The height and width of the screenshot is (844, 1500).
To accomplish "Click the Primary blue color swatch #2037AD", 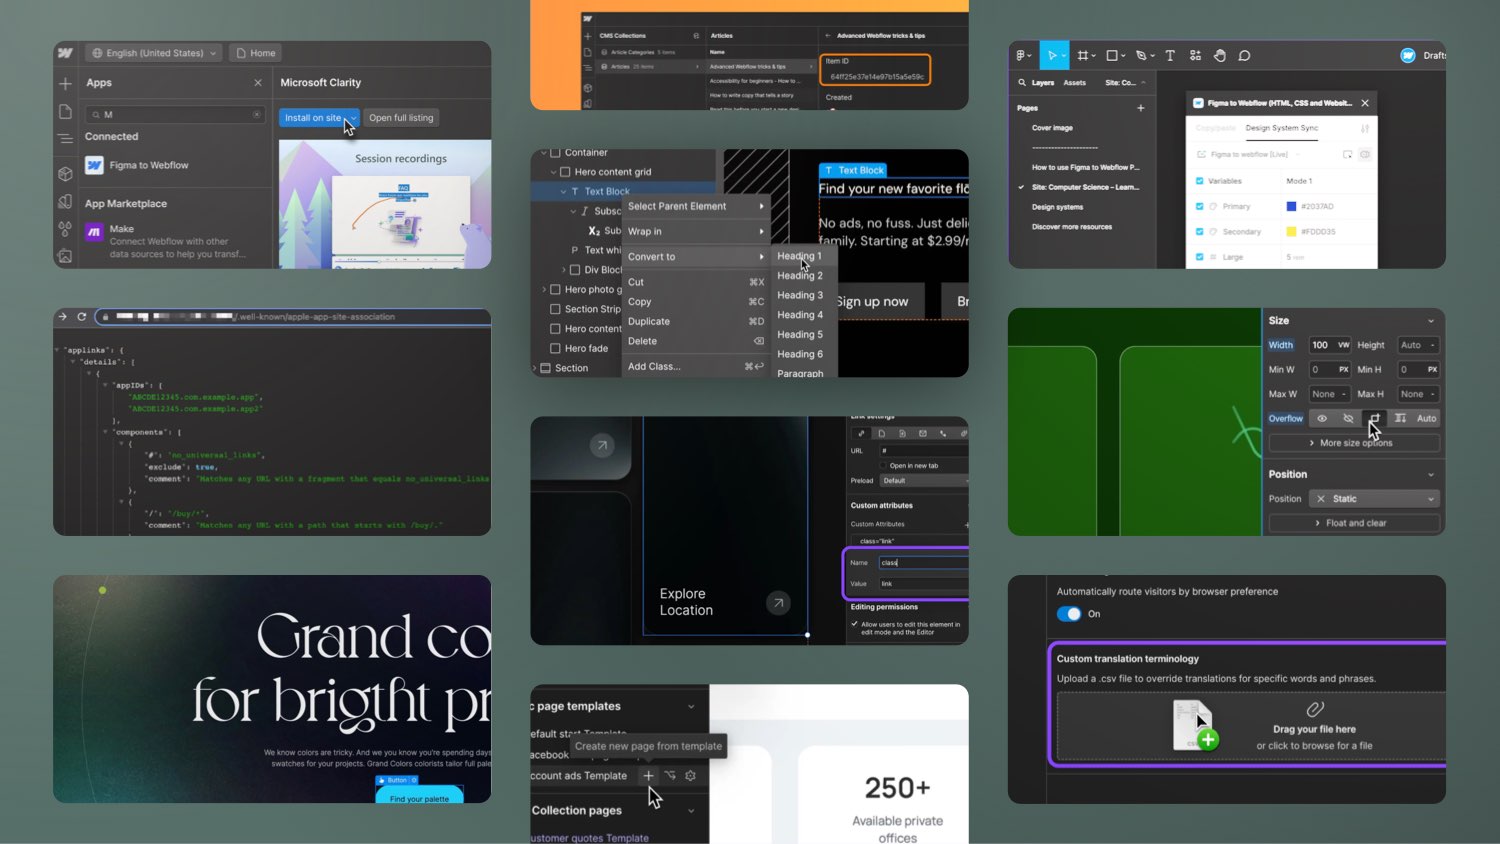I will tap(1291, 206).
